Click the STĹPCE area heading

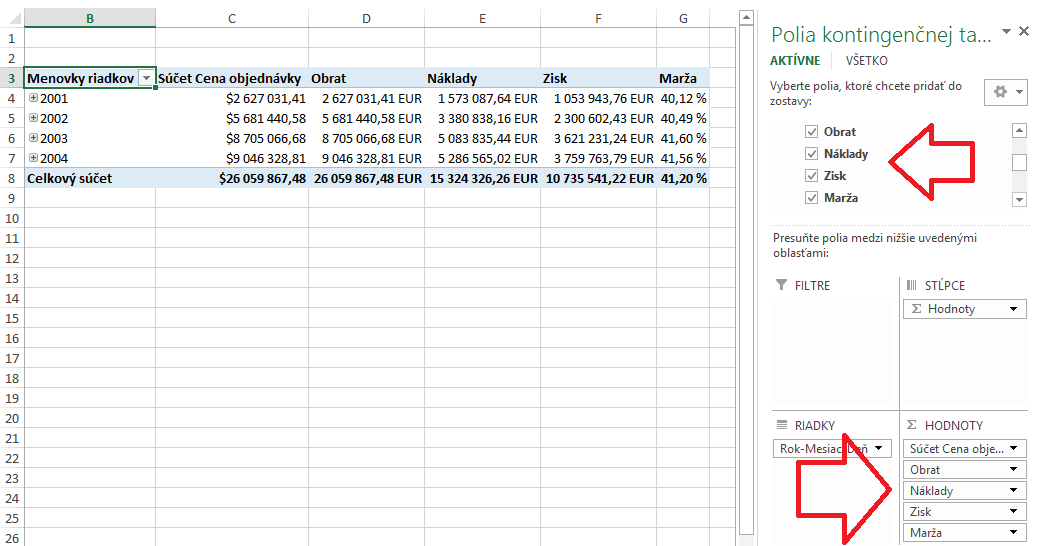[x=945, y=286]
